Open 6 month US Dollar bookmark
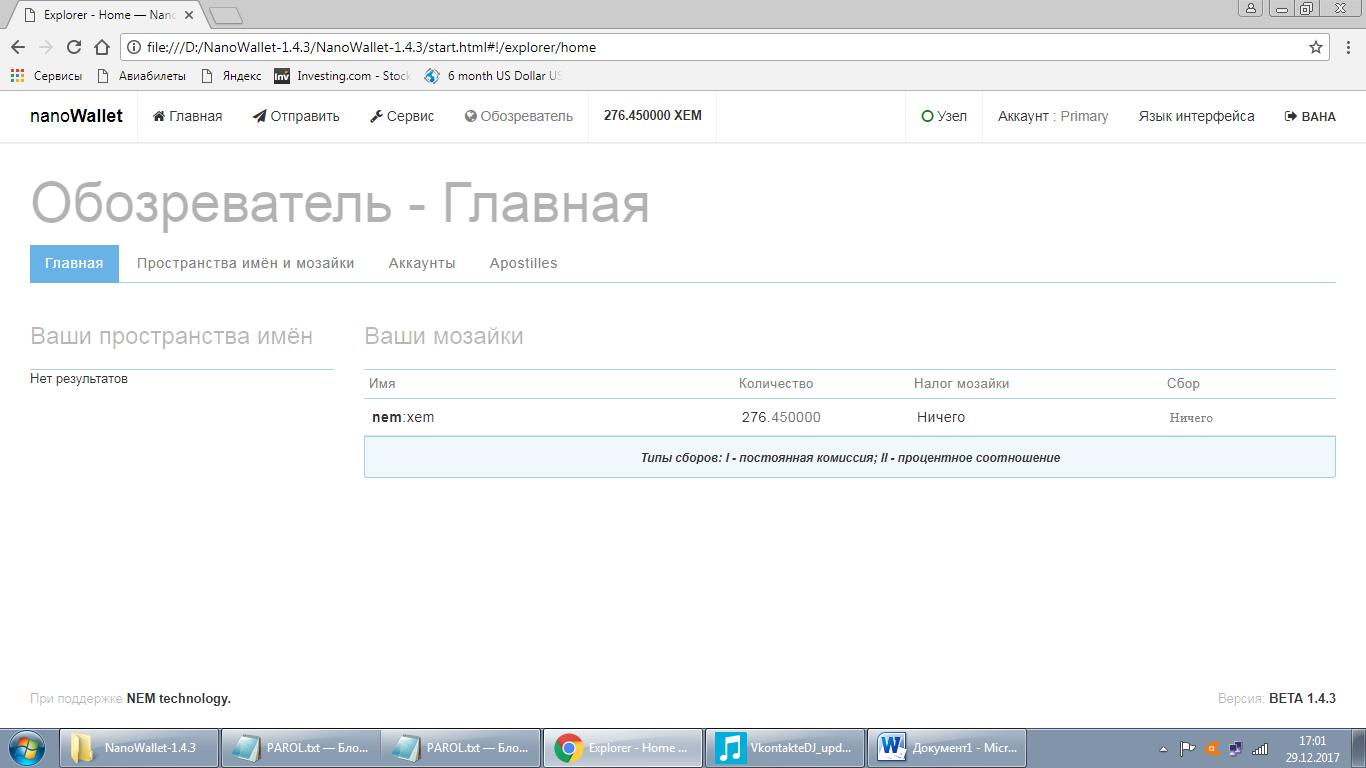1366x768 pixels. point(492,76)
